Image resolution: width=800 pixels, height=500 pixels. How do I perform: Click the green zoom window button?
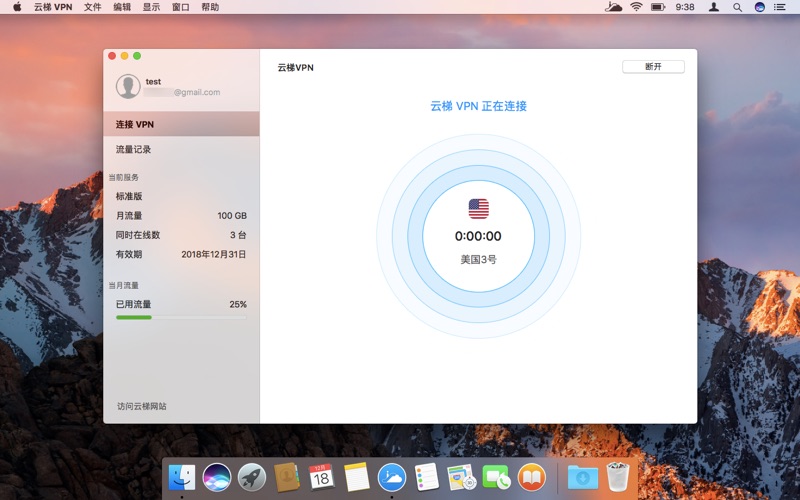[x=137, y=56]
